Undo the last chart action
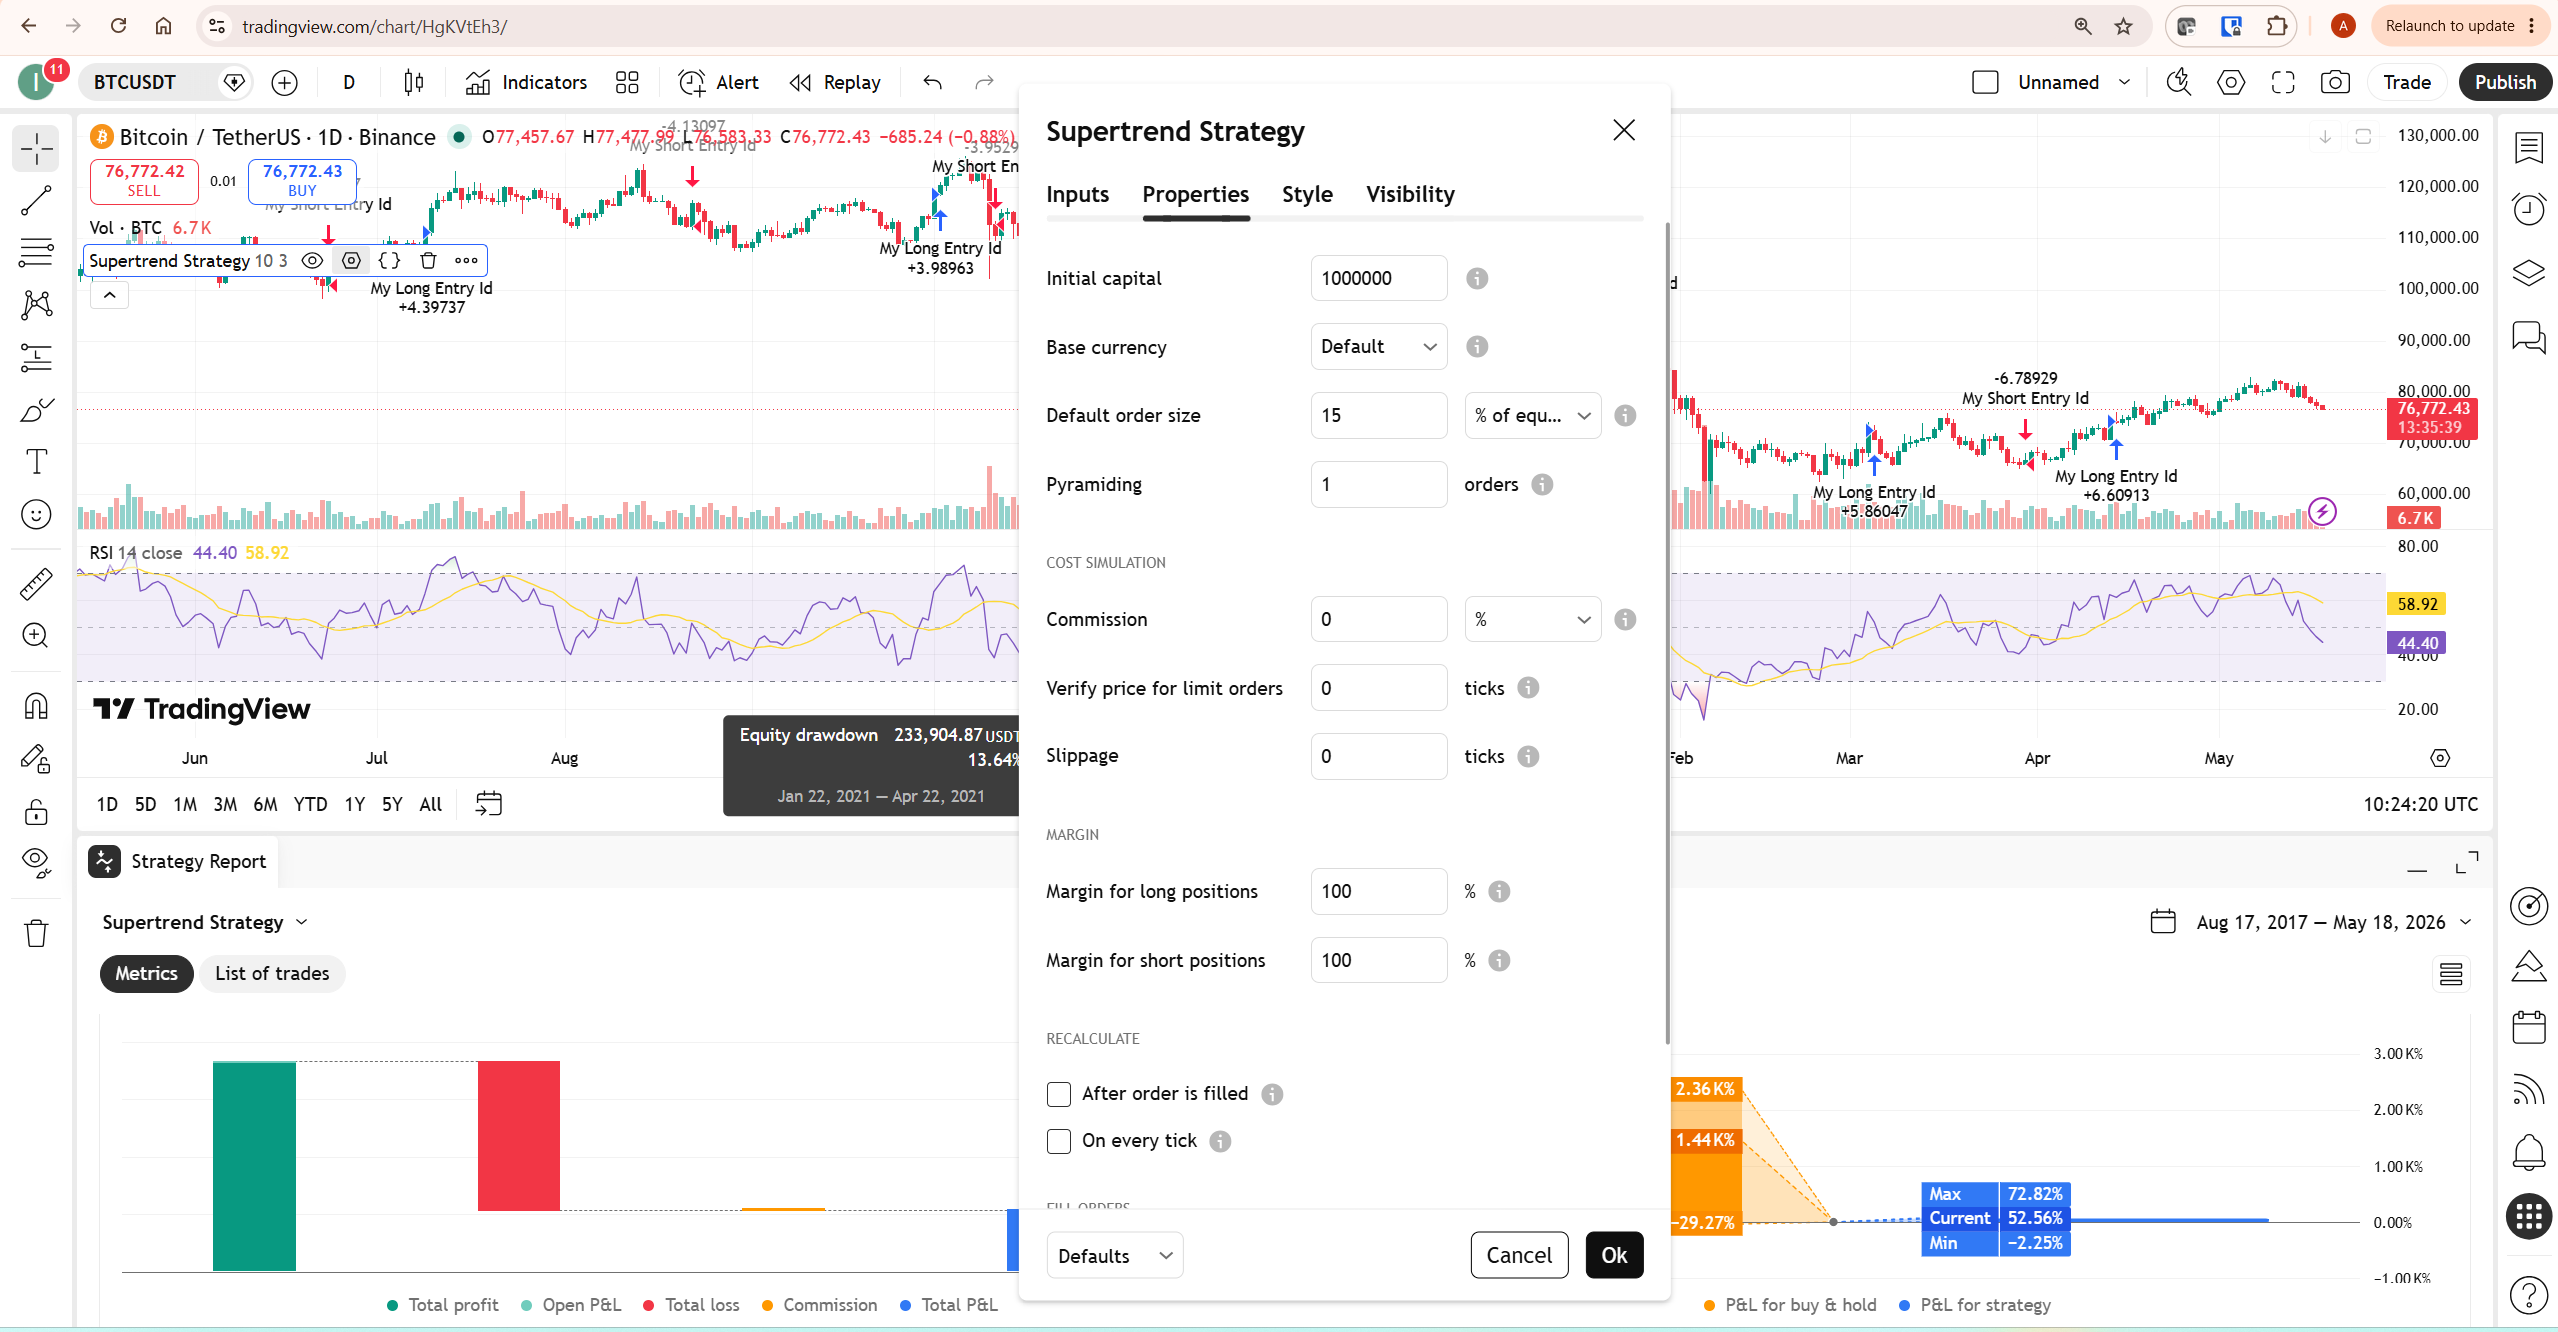This screenshot has height=1332, width=2558. (932, 82)
